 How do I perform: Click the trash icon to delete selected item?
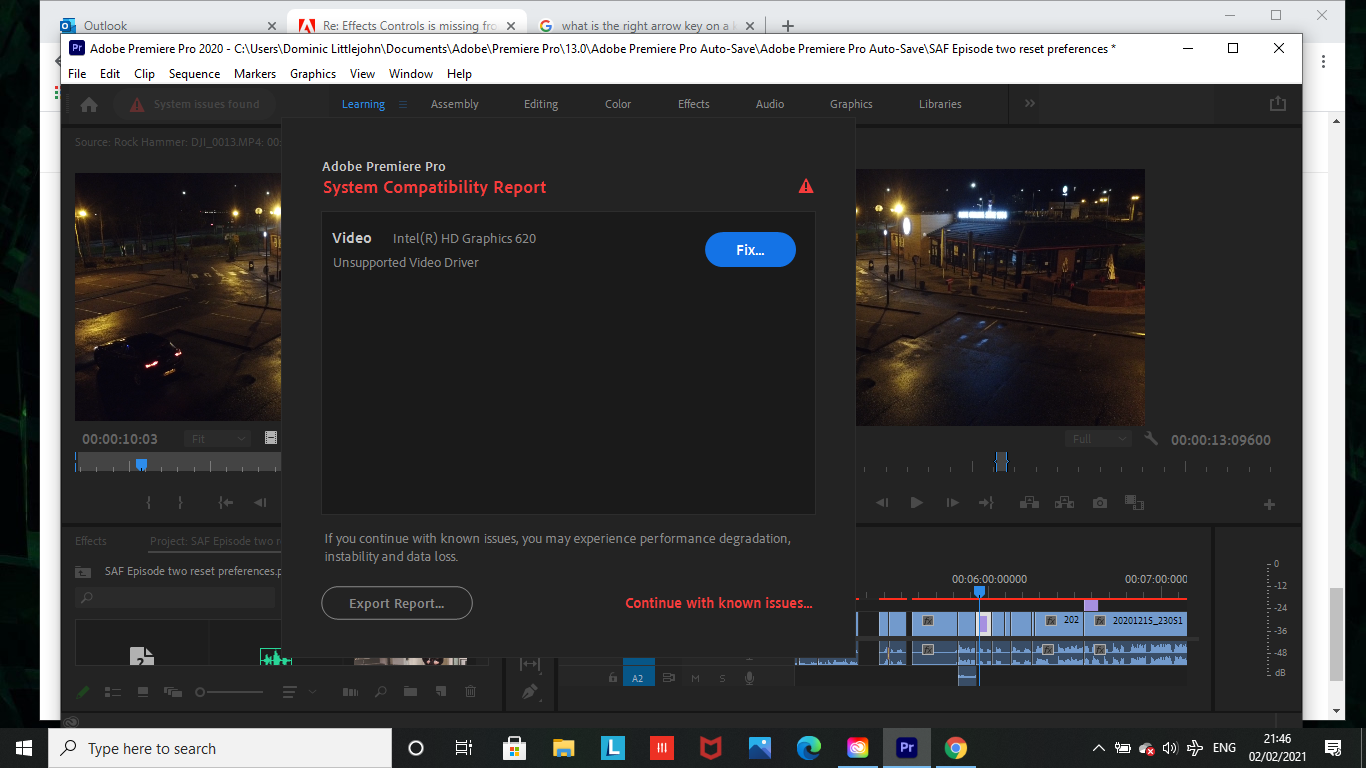[470, 691]
